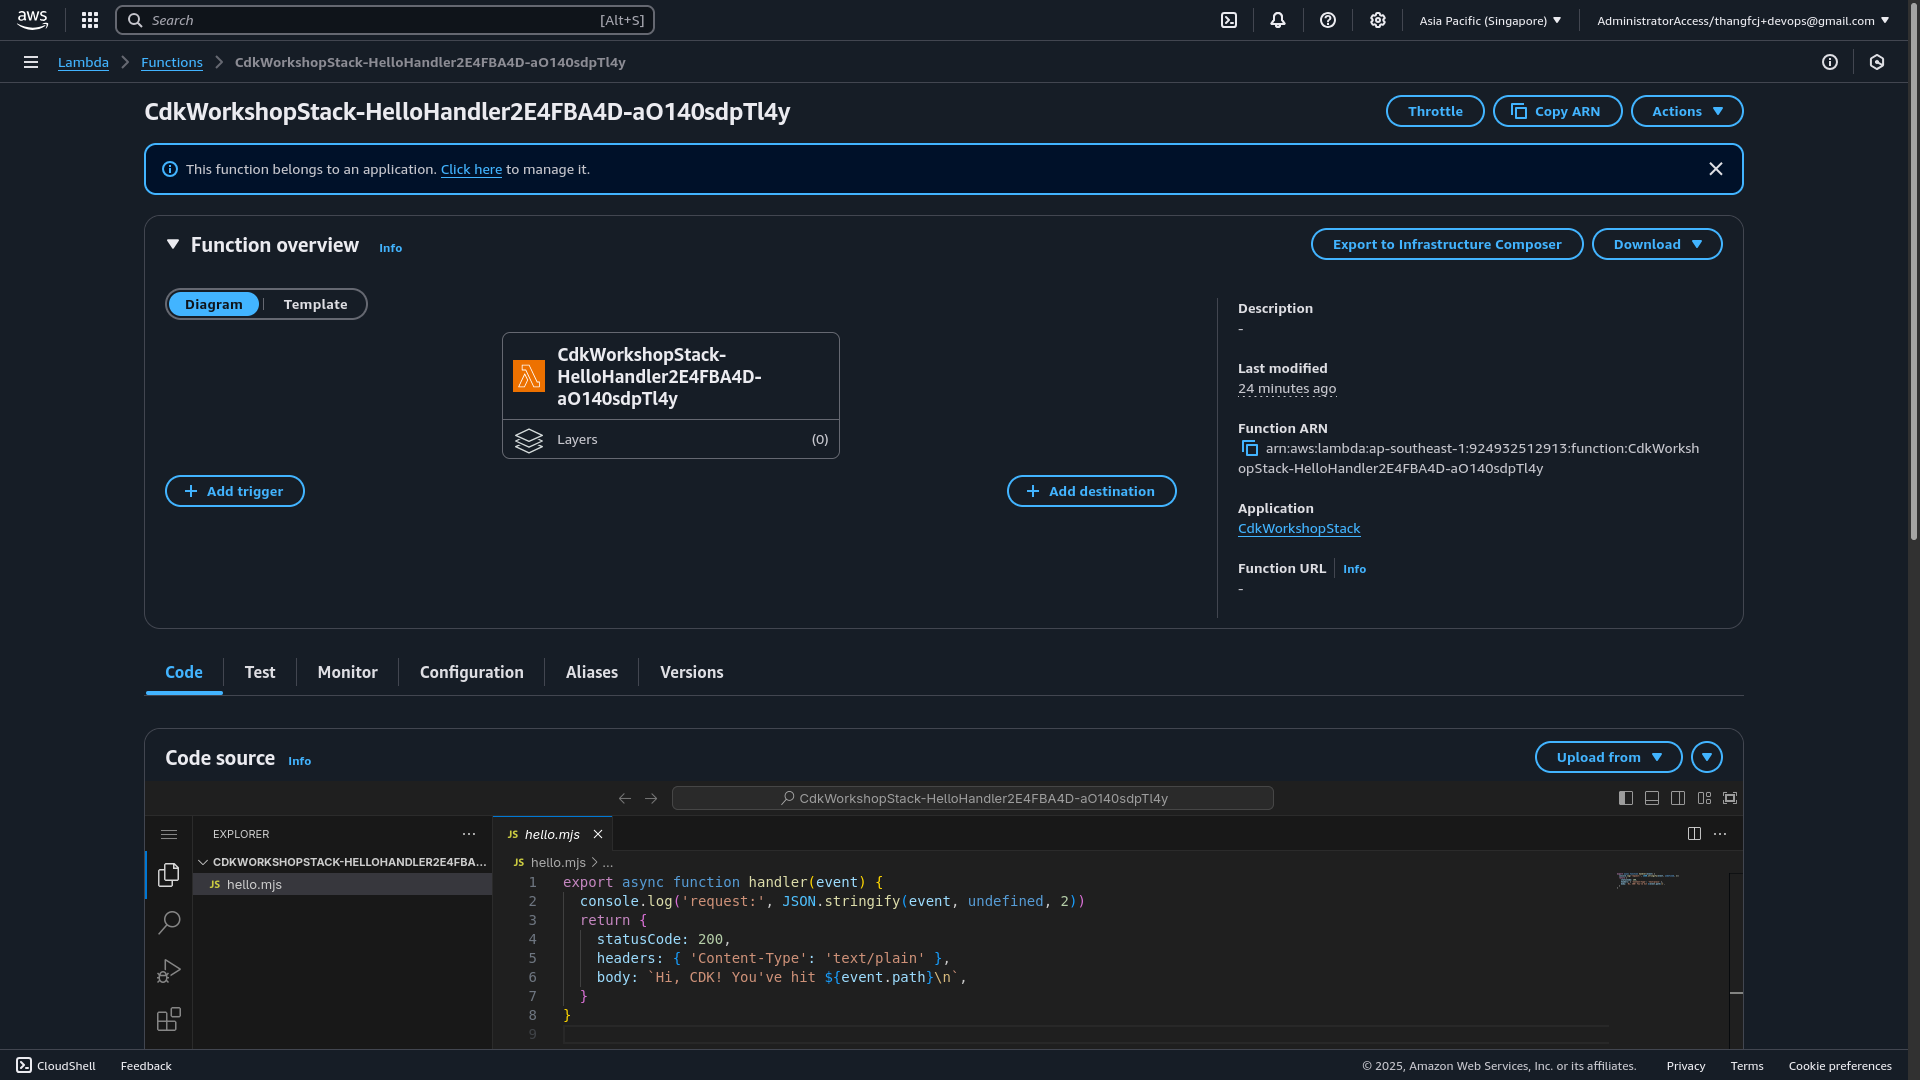Viewport: 1920px width, 1080px height.
Task: Open the code editor hamburger menu
Action: (169, 834)
